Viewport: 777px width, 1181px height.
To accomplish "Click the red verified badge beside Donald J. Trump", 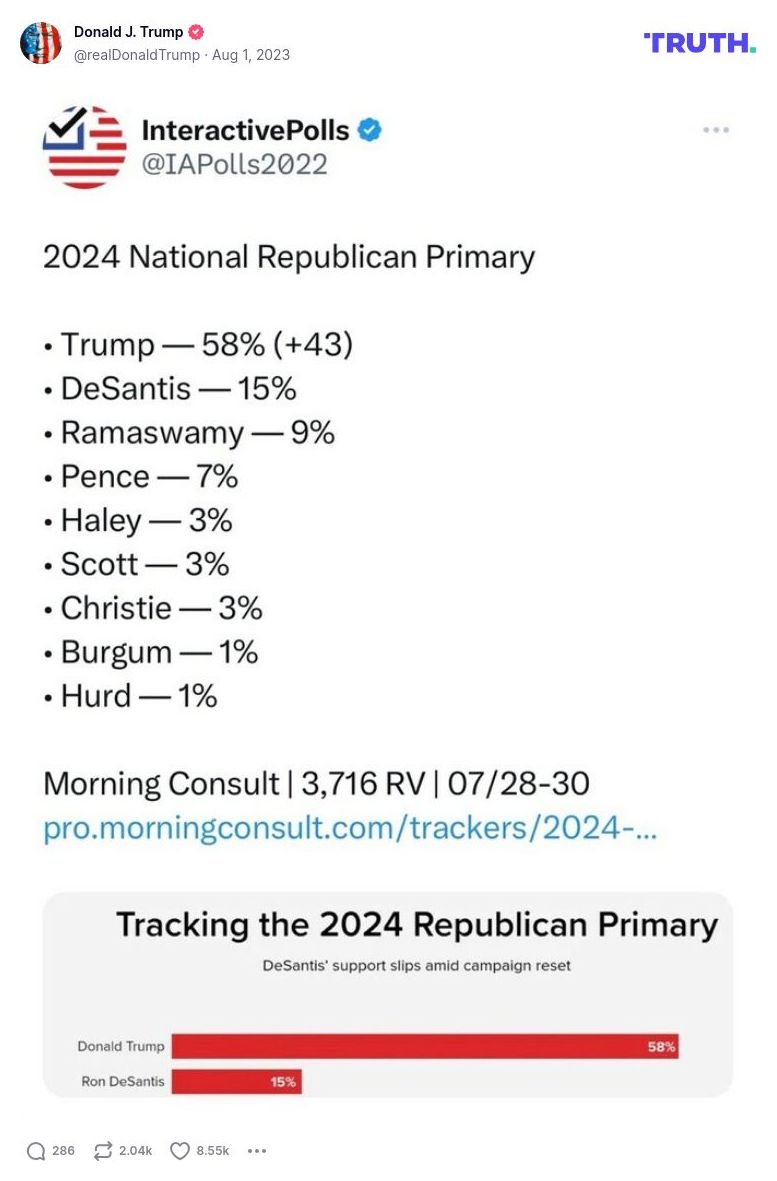I will point(195,31).
